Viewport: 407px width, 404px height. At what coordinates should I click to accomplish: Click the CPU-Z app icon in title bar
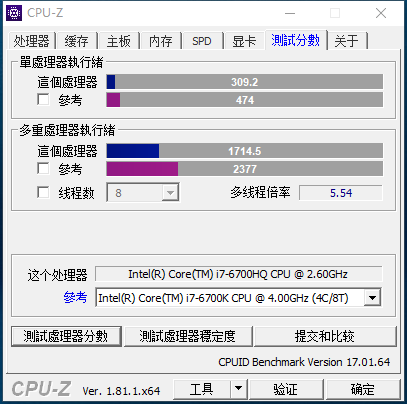coord(14,13)
